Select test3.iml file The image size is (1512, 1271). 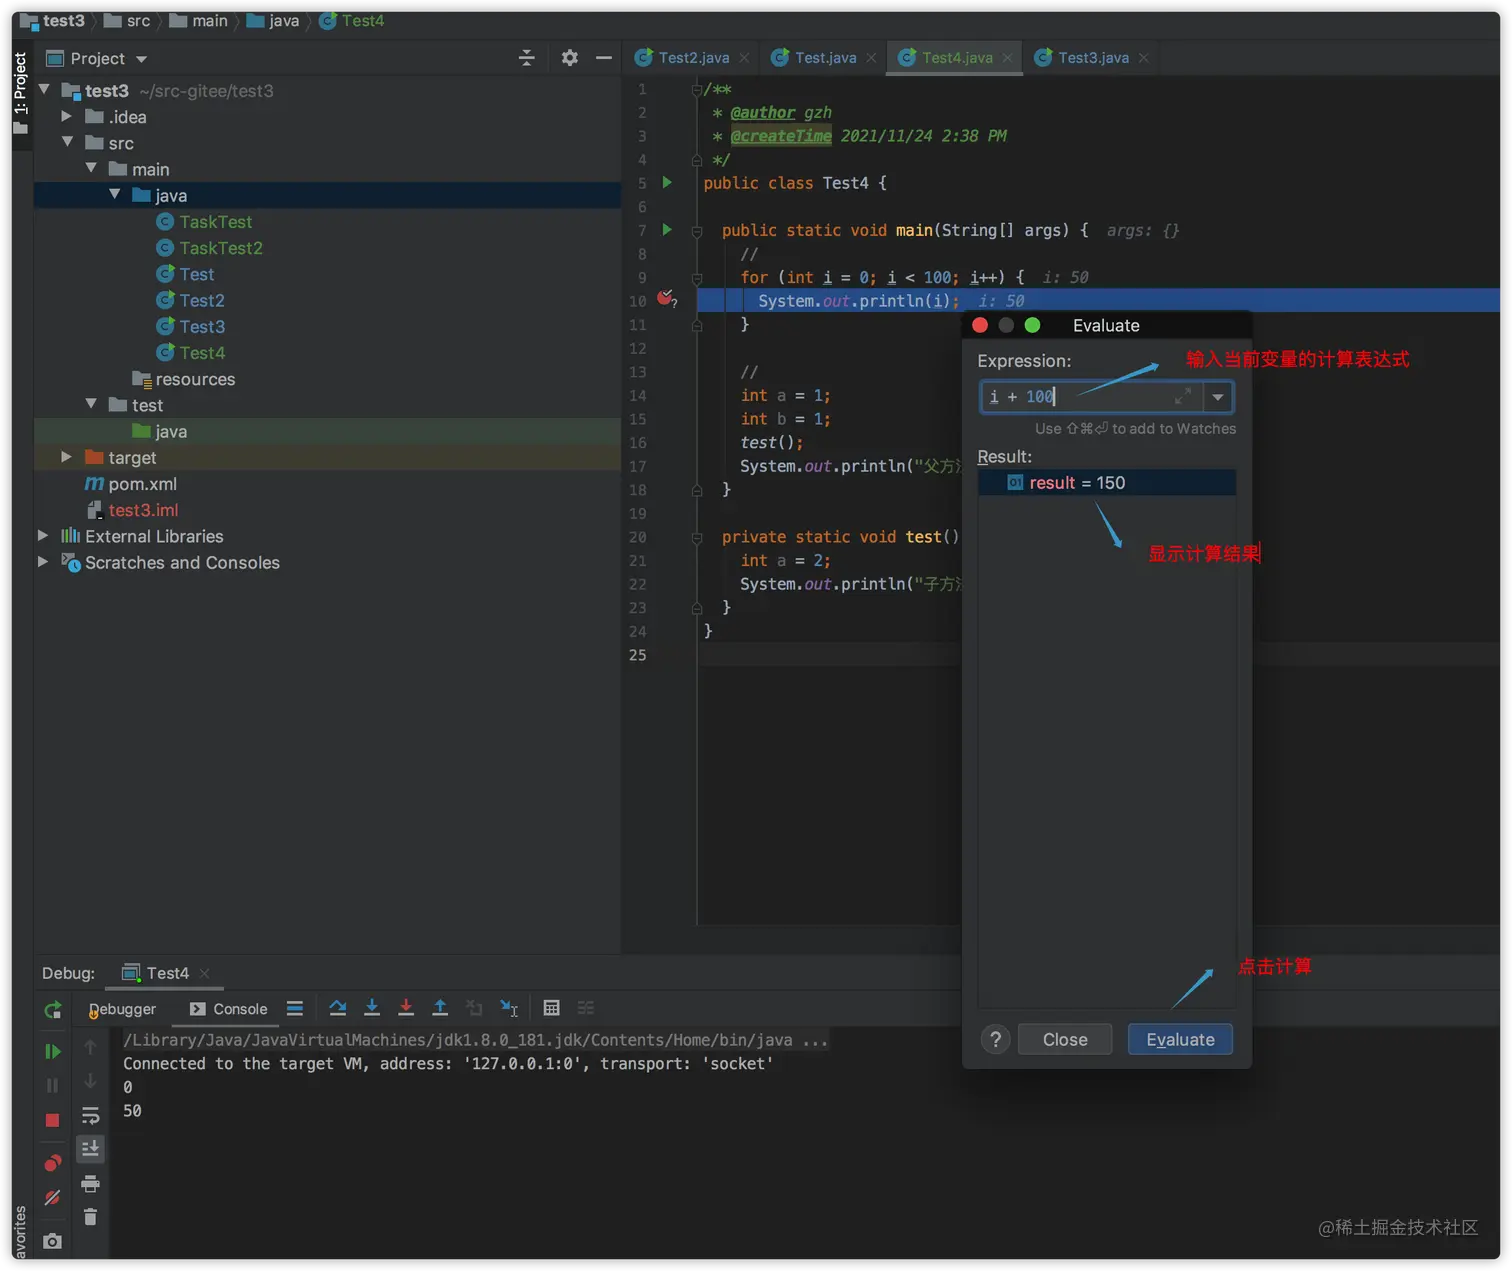point(143,510)
